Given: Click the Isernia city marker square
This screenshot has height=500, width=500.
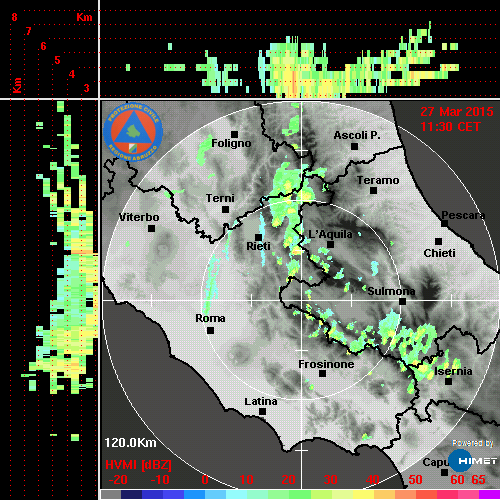Looking at the screenshot, I should (x=449, y=381).
